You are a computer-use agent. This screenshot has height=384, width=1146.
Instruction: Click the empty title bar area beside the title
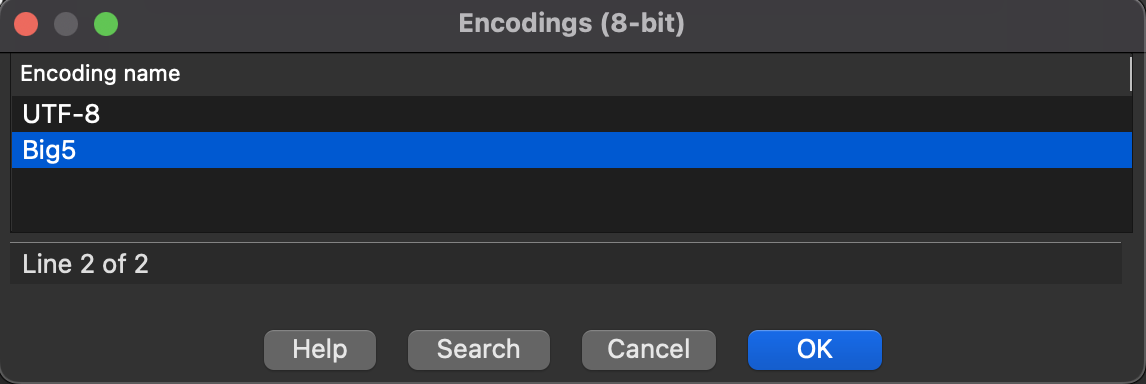[914, 24]
